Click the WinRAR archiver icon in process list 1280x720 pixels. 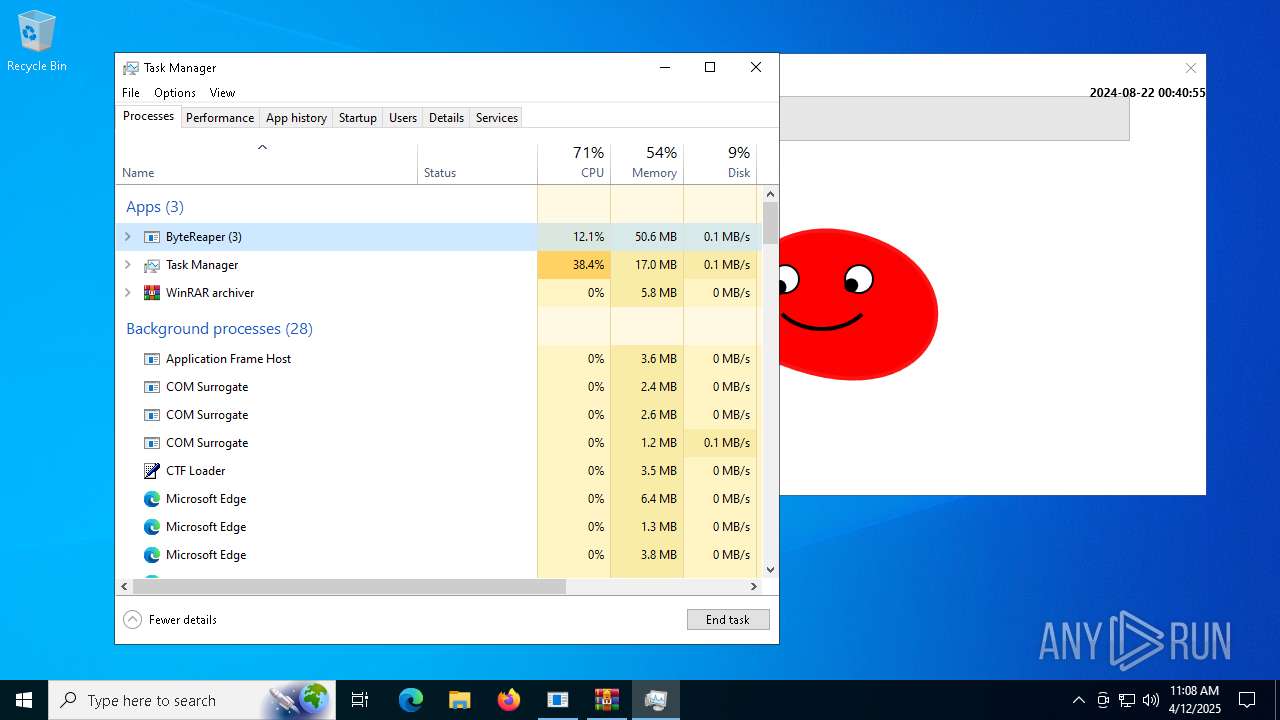[152, 293]
